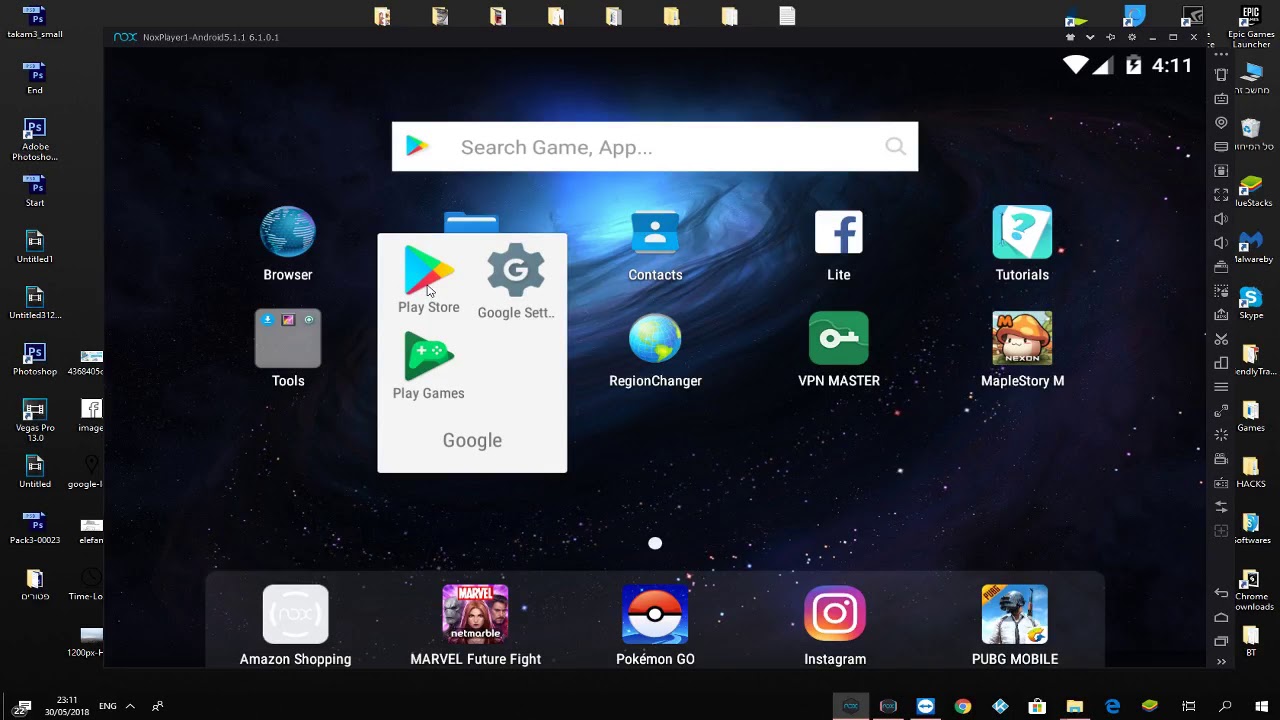Start Pokémon GO
The image size is (1280, 720).
(x=655, y=626)
